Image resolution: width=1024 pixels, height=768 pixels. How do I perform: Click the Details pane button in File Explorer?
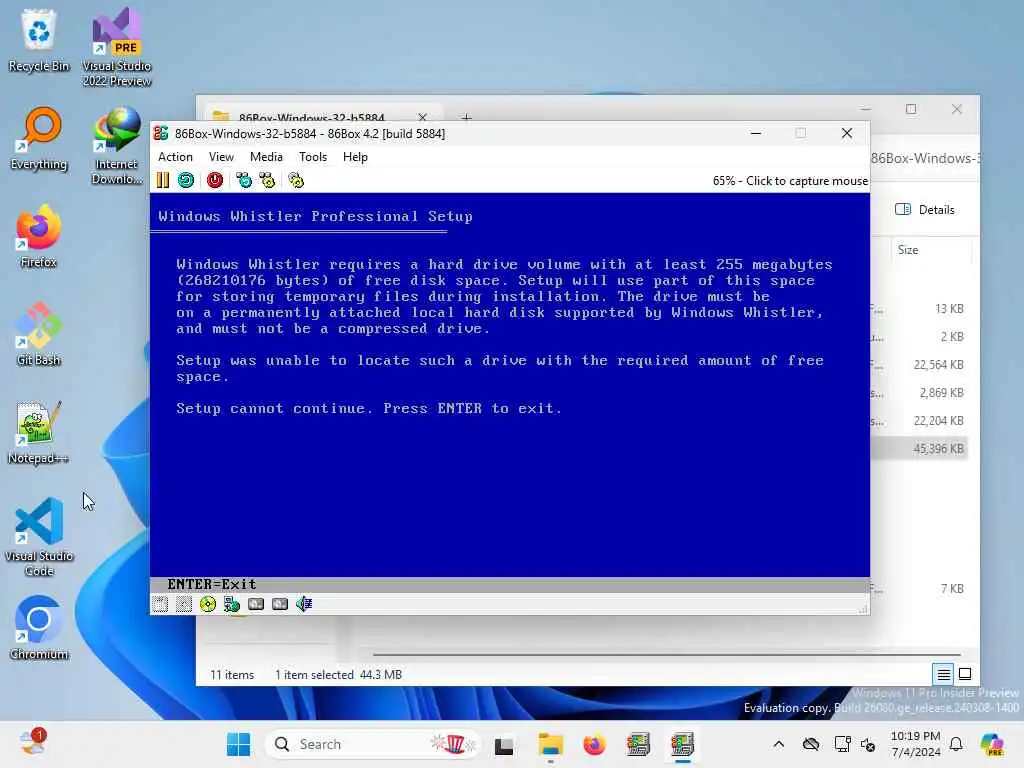[925, 210]
